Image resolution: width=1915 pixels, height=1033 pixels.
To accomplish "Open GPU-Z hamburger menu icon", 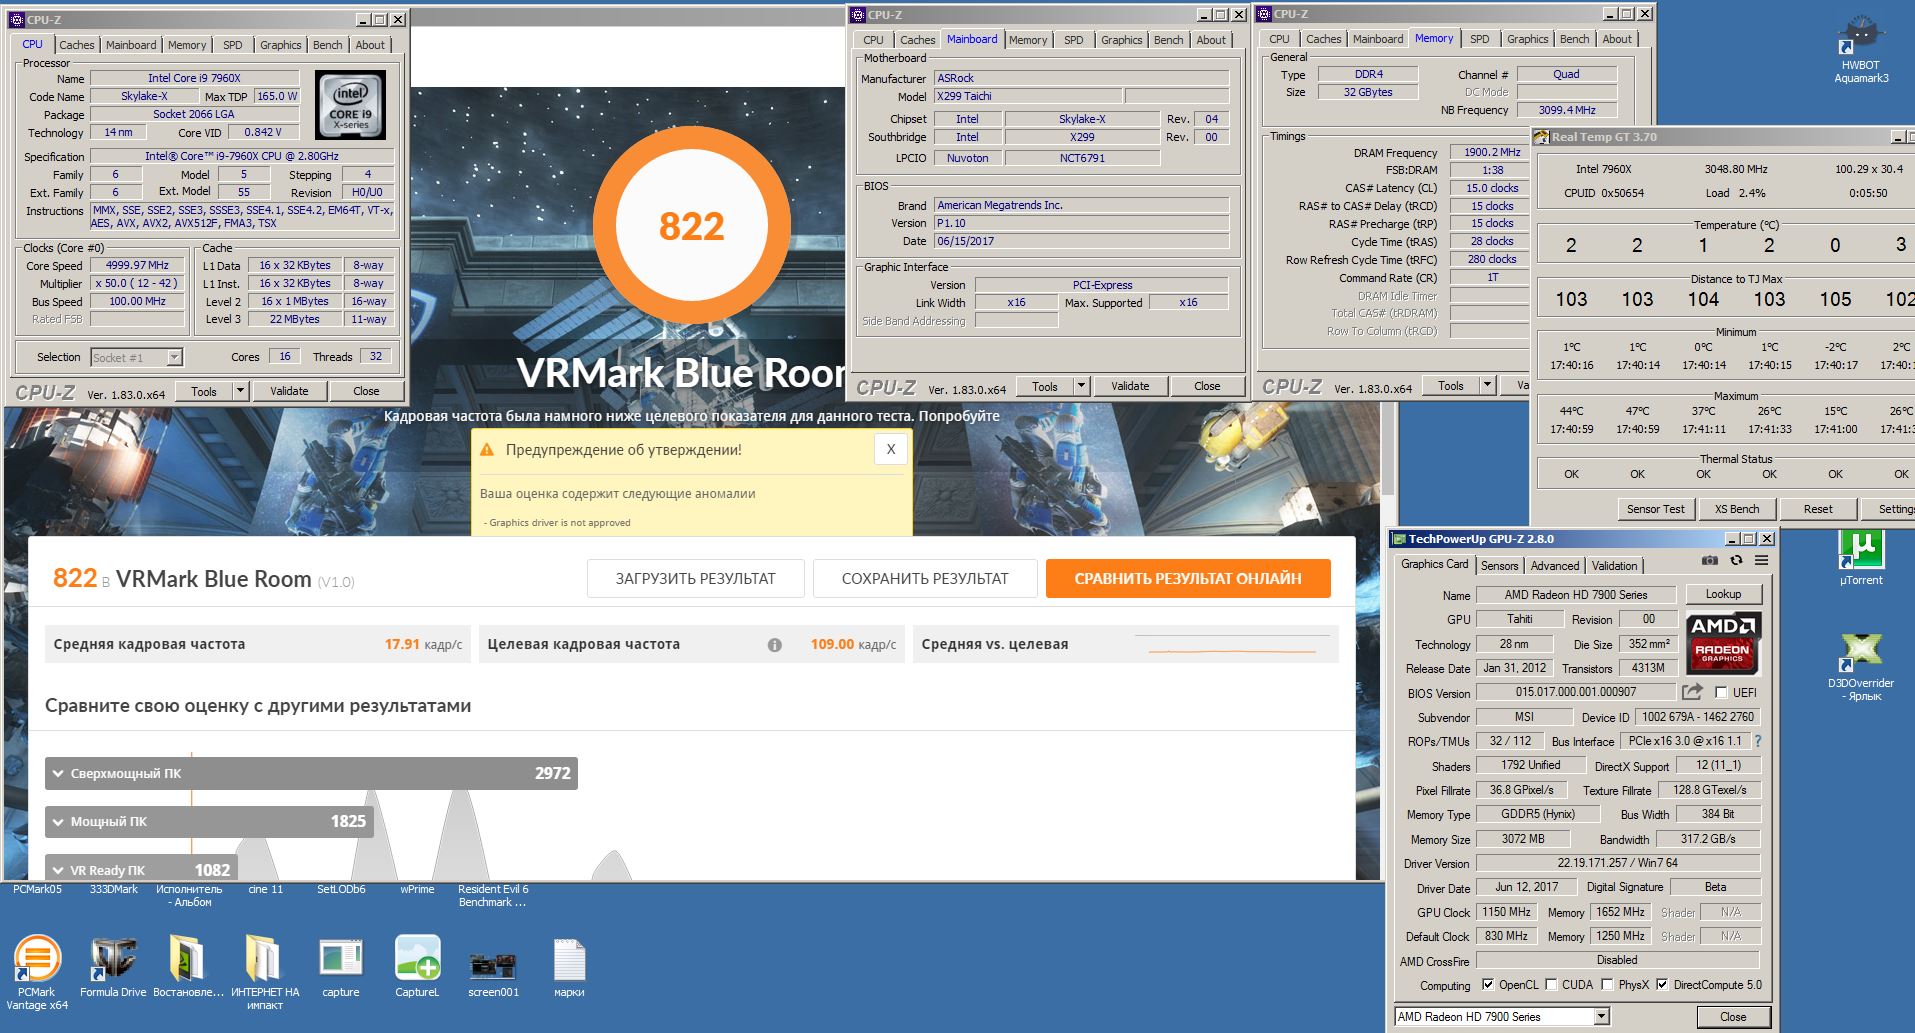I will 1761,561.
